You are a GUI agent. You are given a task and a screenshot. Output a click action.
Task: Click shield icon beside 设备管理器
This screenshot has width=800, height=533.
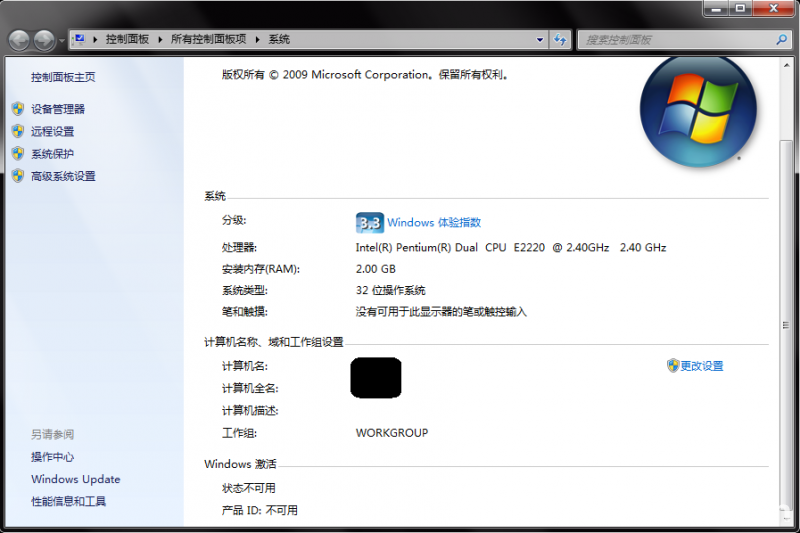(x=18, y=109)
